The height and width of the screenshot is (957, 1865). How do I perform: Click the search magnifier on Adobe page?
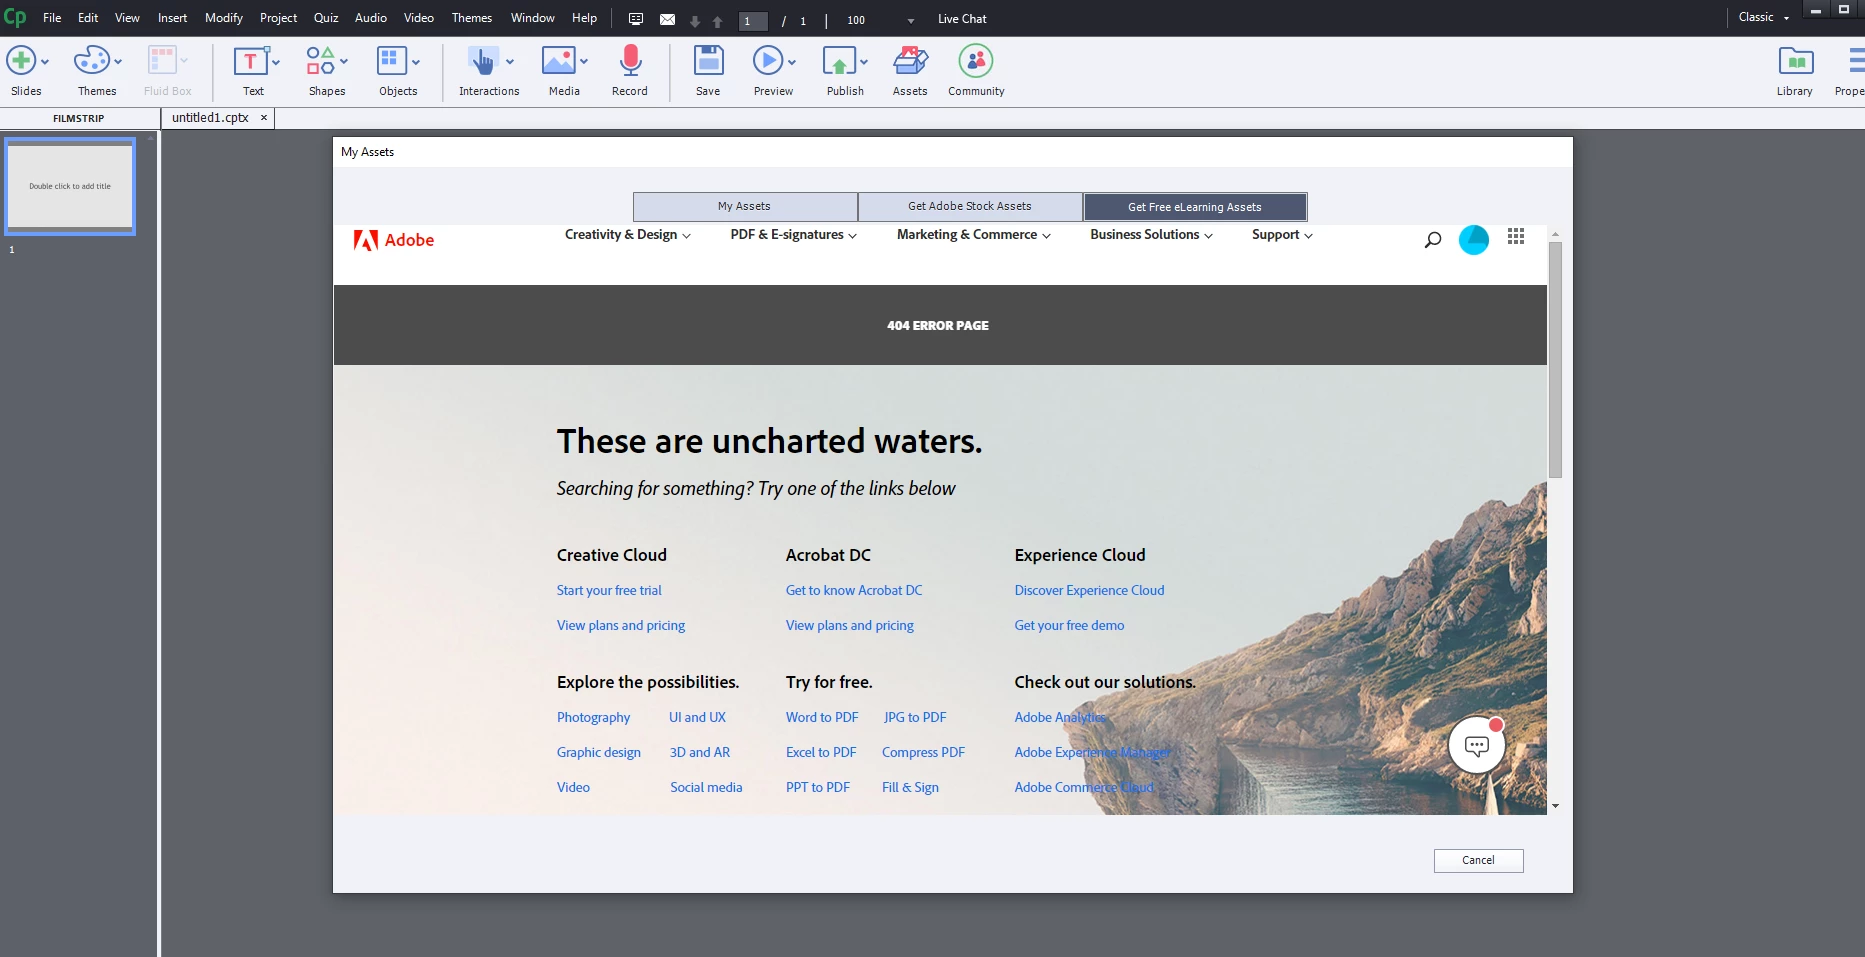pos(1432,240)
